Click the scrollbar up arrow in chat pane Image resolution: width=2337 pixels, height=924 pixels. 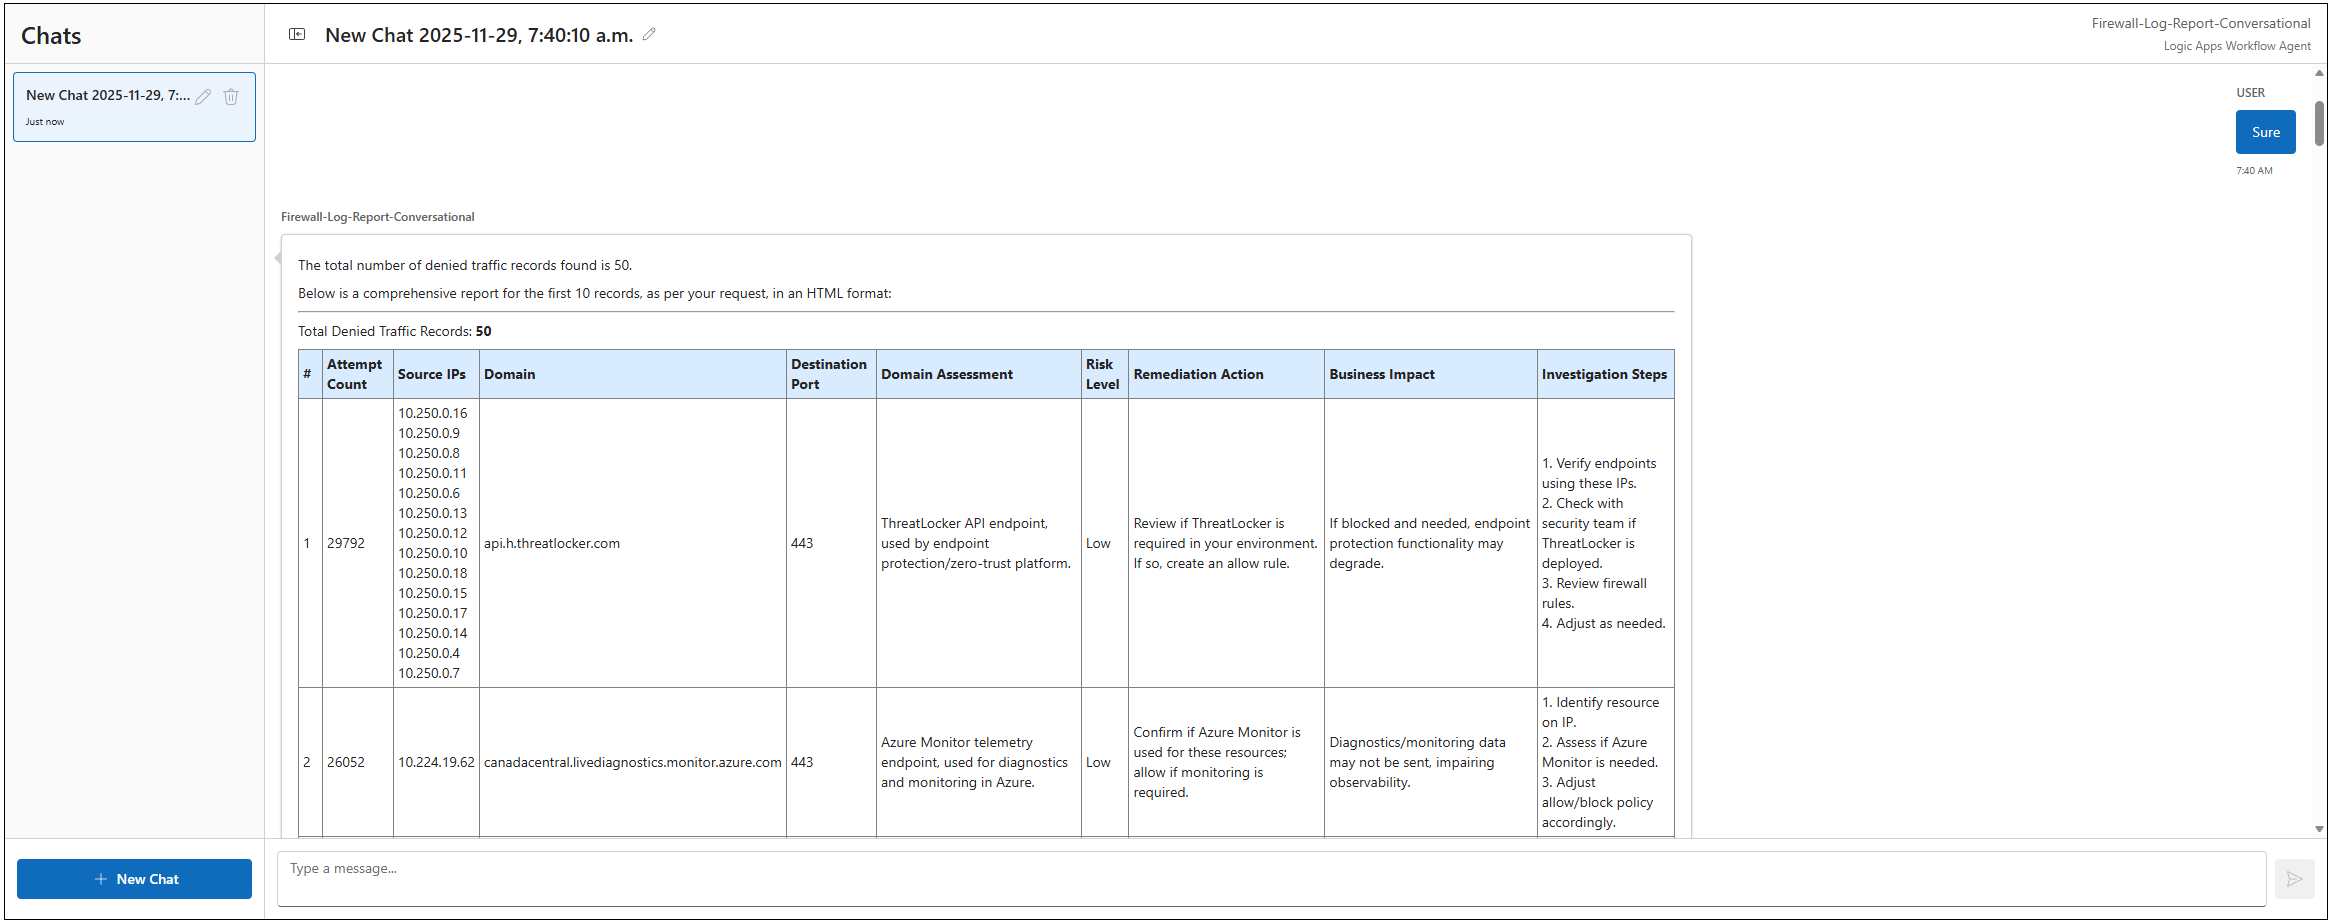[2319, 74]
